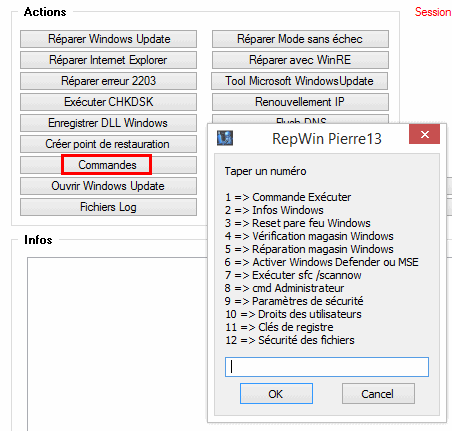
Task: Confirm the dialog with the OK button
Action: click(276, 394)
